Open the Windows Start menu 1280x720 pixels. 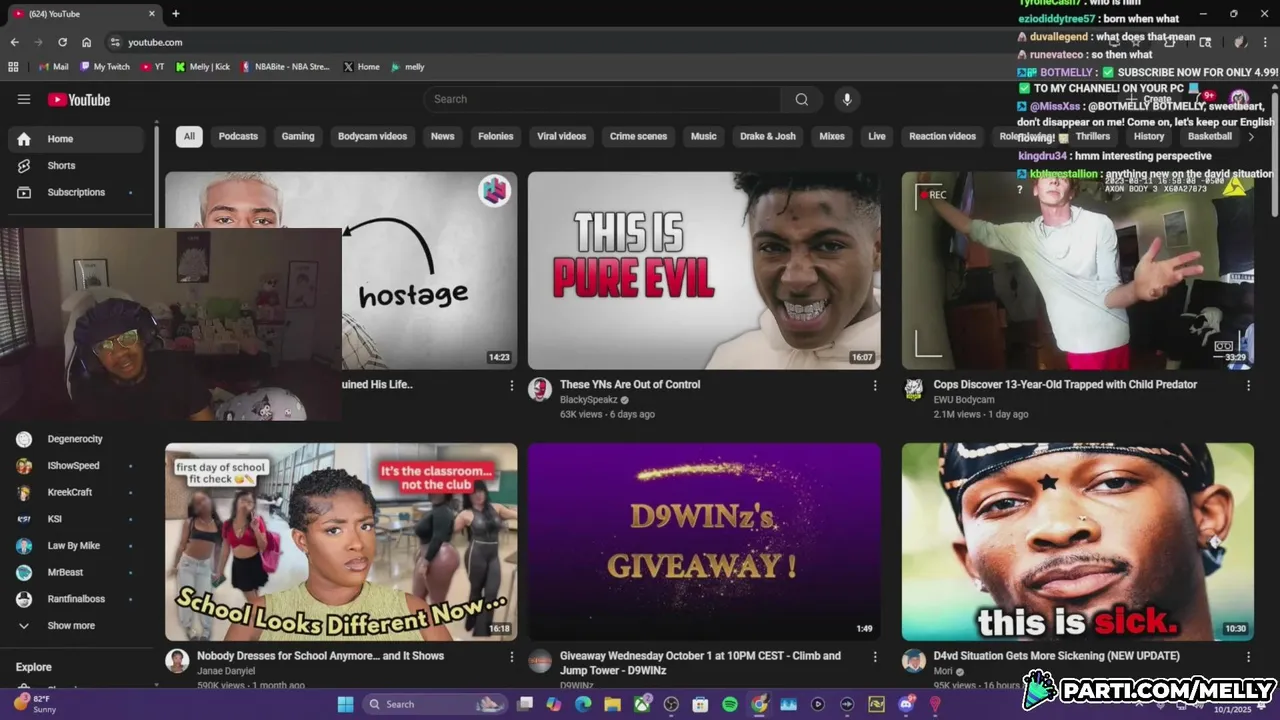(x=345, y=704)
